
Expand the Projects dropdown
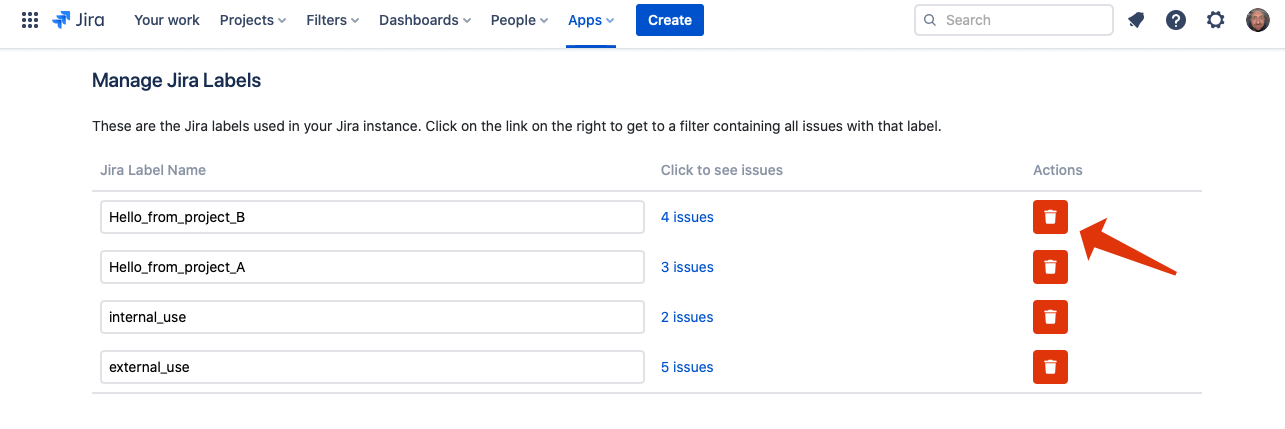pos(253,20)
